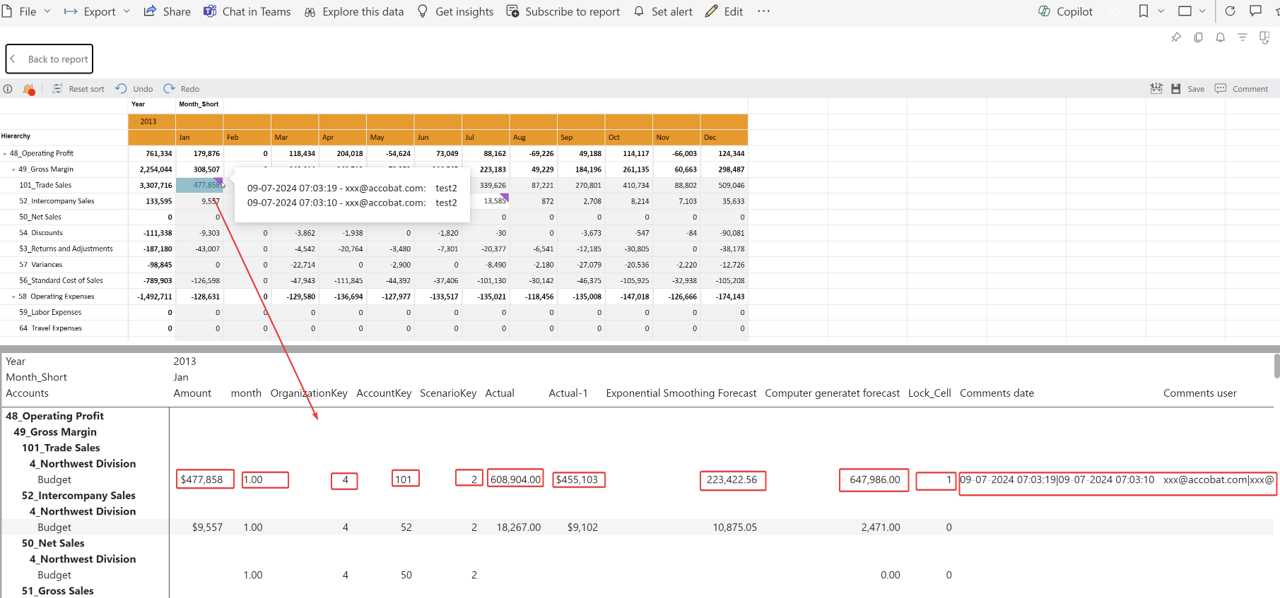Click the bell alert icon on visual header

(x=1220, y=38)
